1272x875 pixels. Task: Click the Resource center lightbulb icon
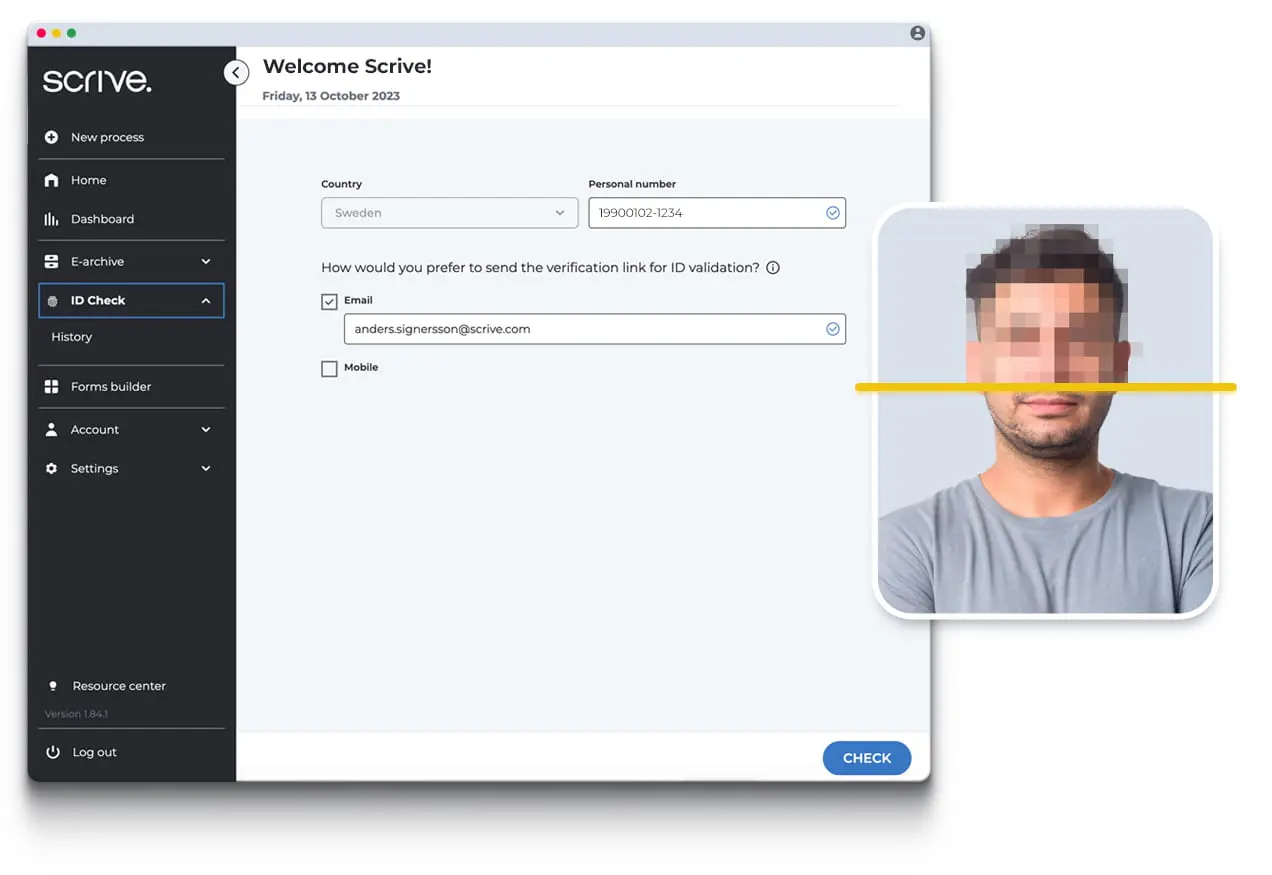point(53,686)
